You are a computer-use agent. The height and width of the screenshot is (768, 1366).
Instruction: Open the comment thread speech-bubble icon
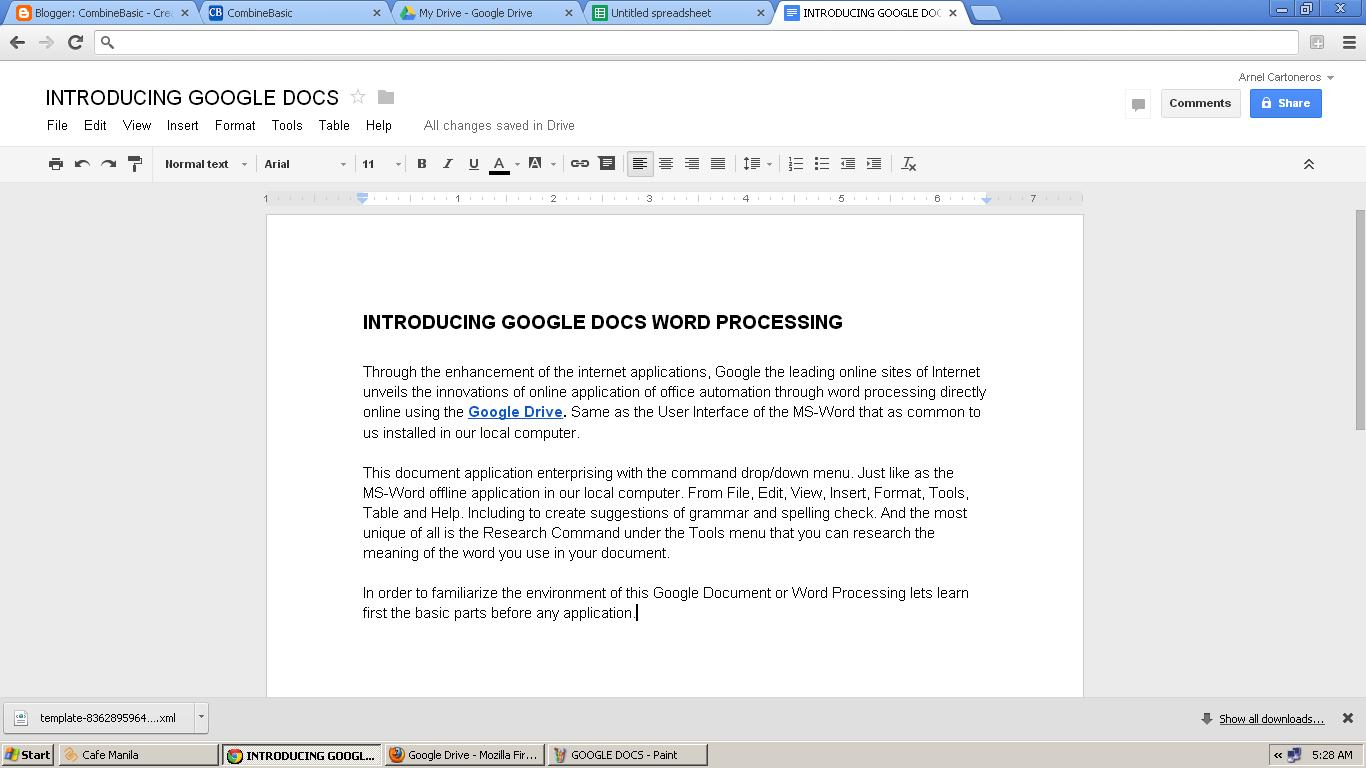[1138, 104]
